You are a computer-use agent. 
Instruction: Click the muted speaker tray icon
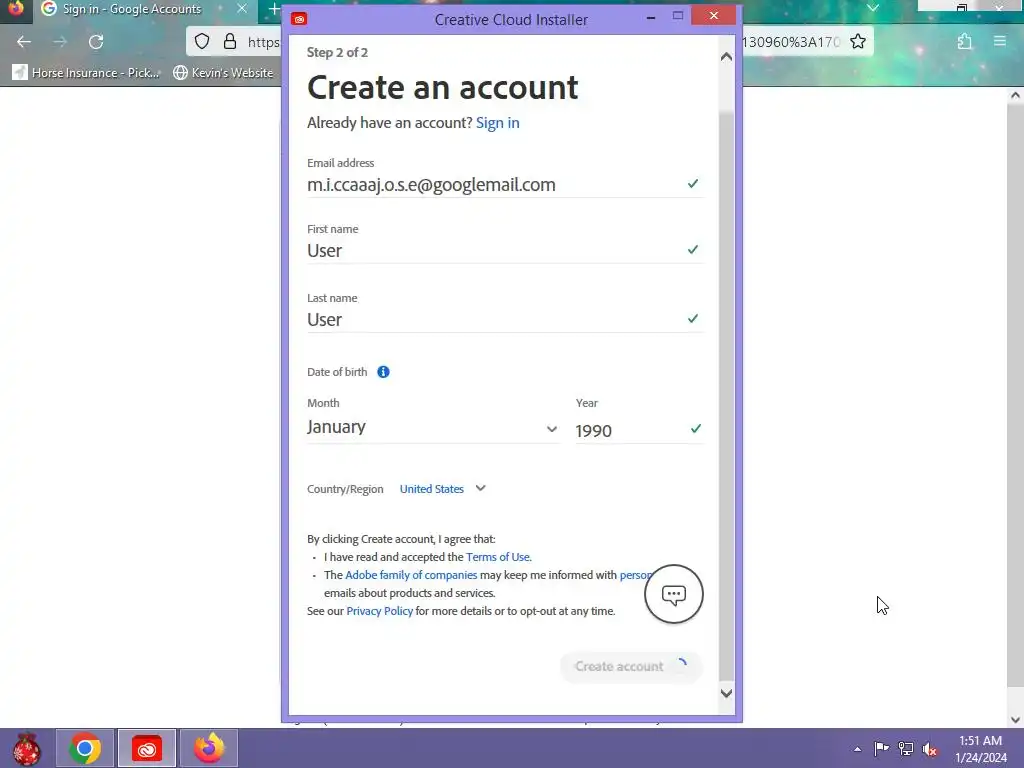[929, 748]
